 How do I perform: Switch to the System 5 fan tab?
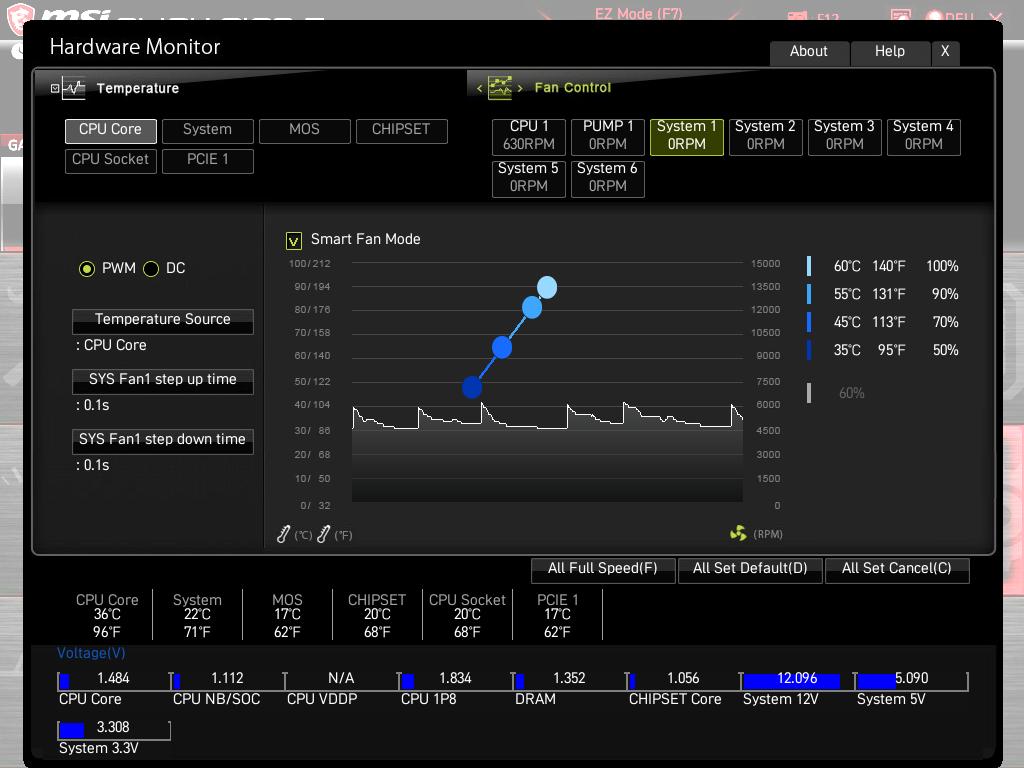[x=529, y=178]
